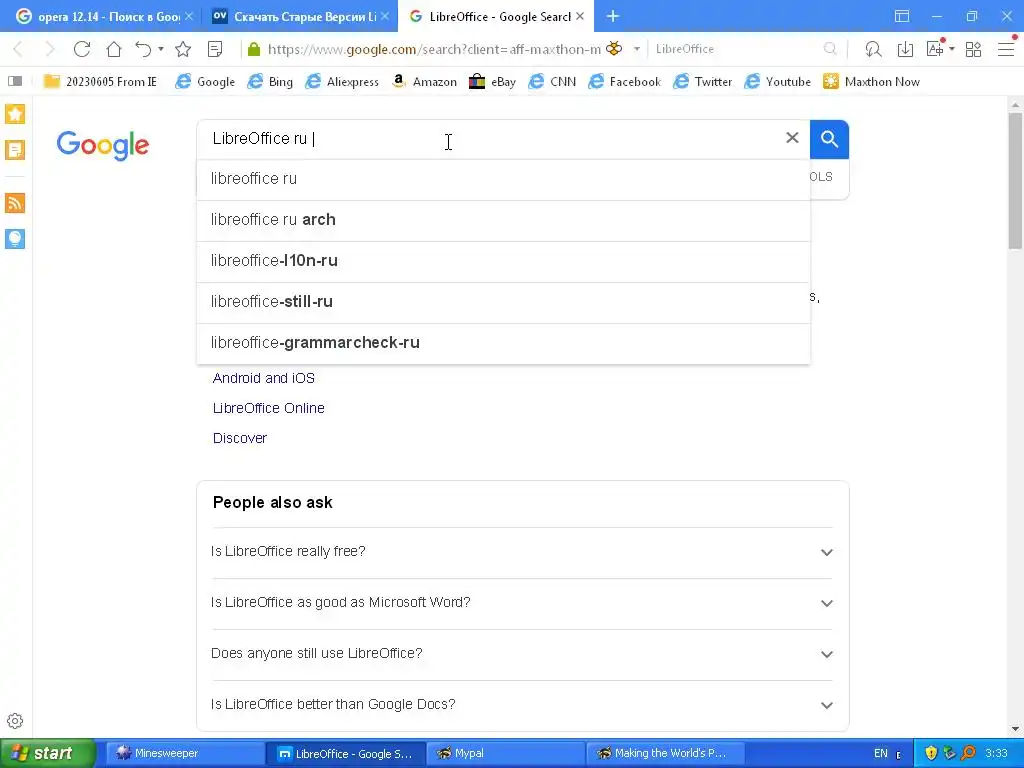Close the 'Скачать Старые Версии' tab
The height and width of the screenshot is (768, 1024).
point(385,16)
